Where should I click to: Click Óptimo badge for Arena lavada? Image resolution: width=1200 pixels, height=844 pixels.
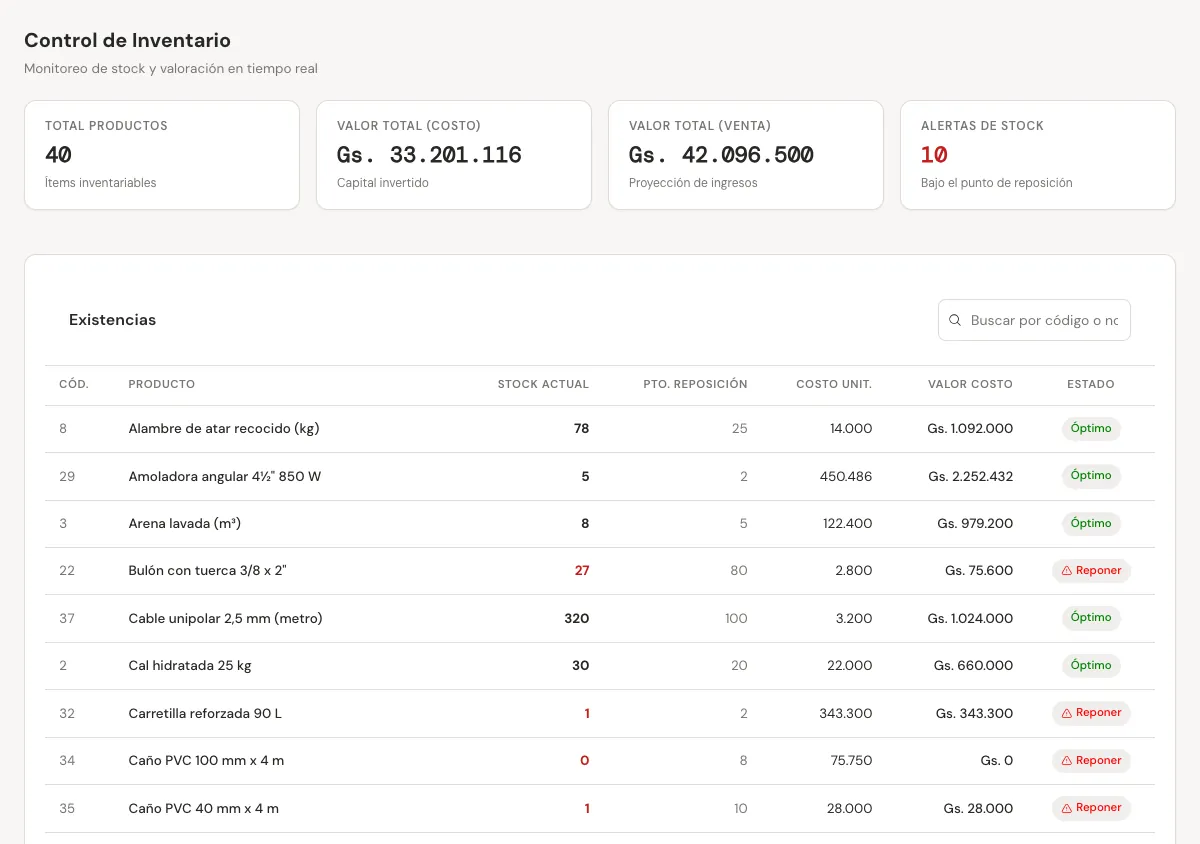[1091, 523]
